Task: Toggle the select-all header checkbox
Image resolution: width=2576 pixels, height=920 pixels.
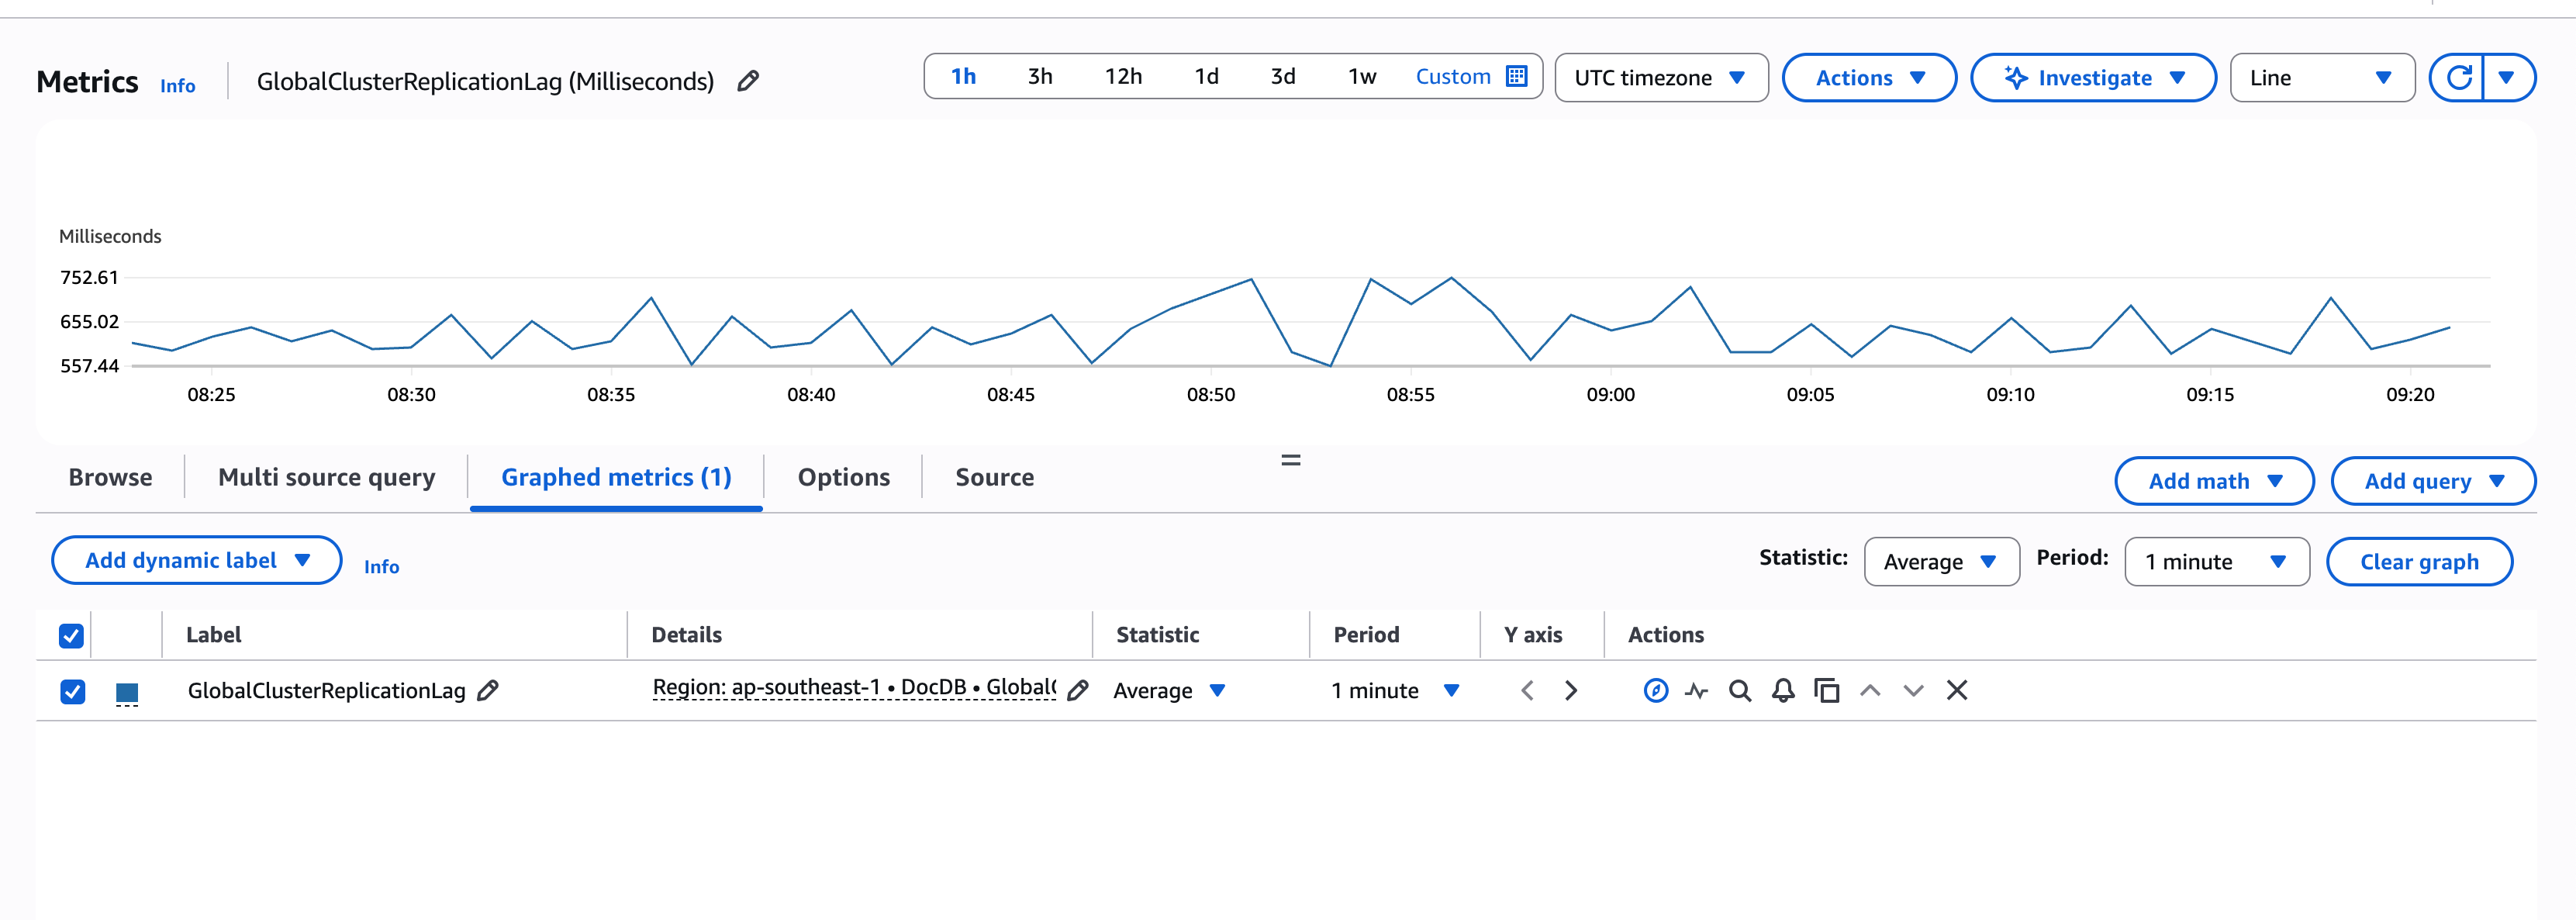Action: tap(71, 635)
